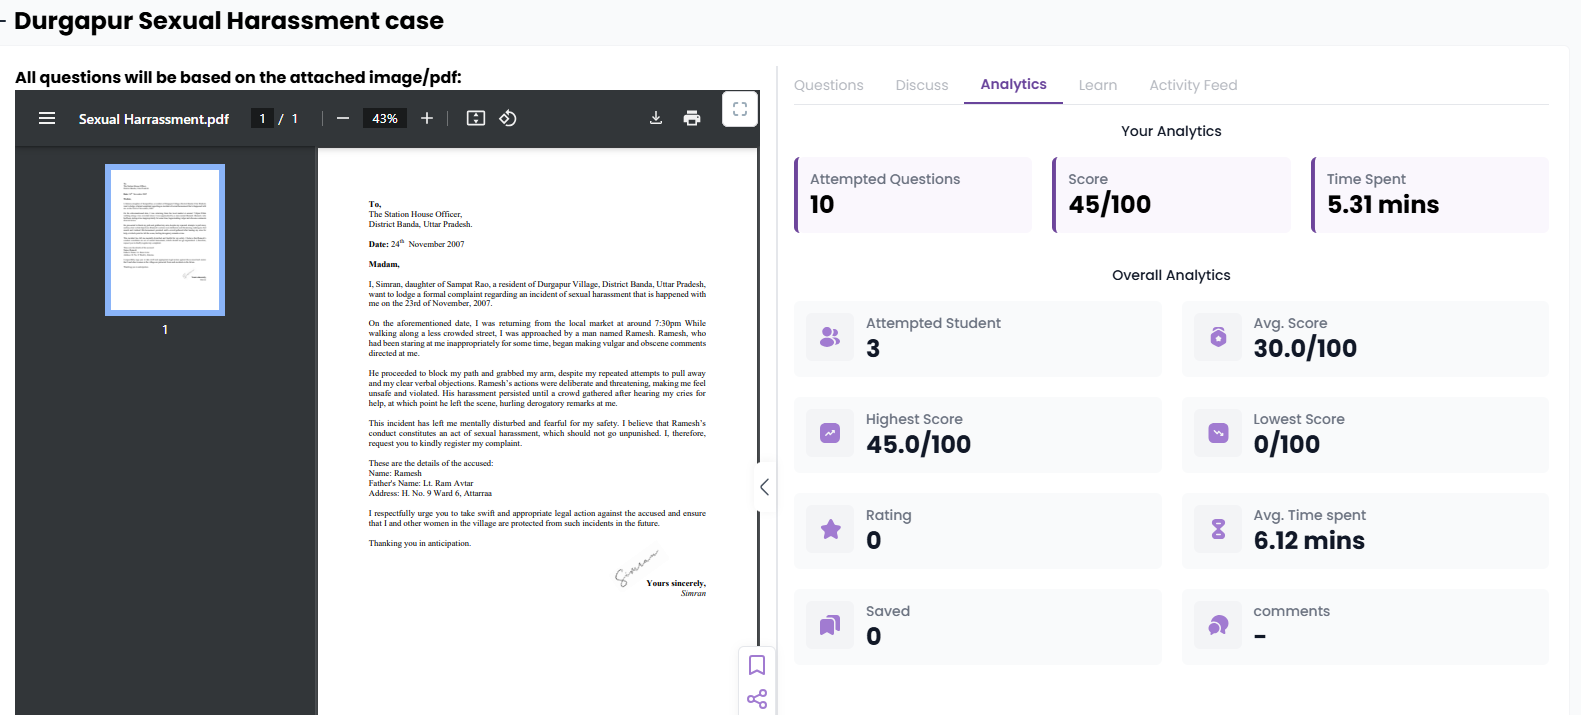This screenshot has height=715, width=1581.
Task: Collapse the panel using the chevron arrow
Action: point(764,487)
